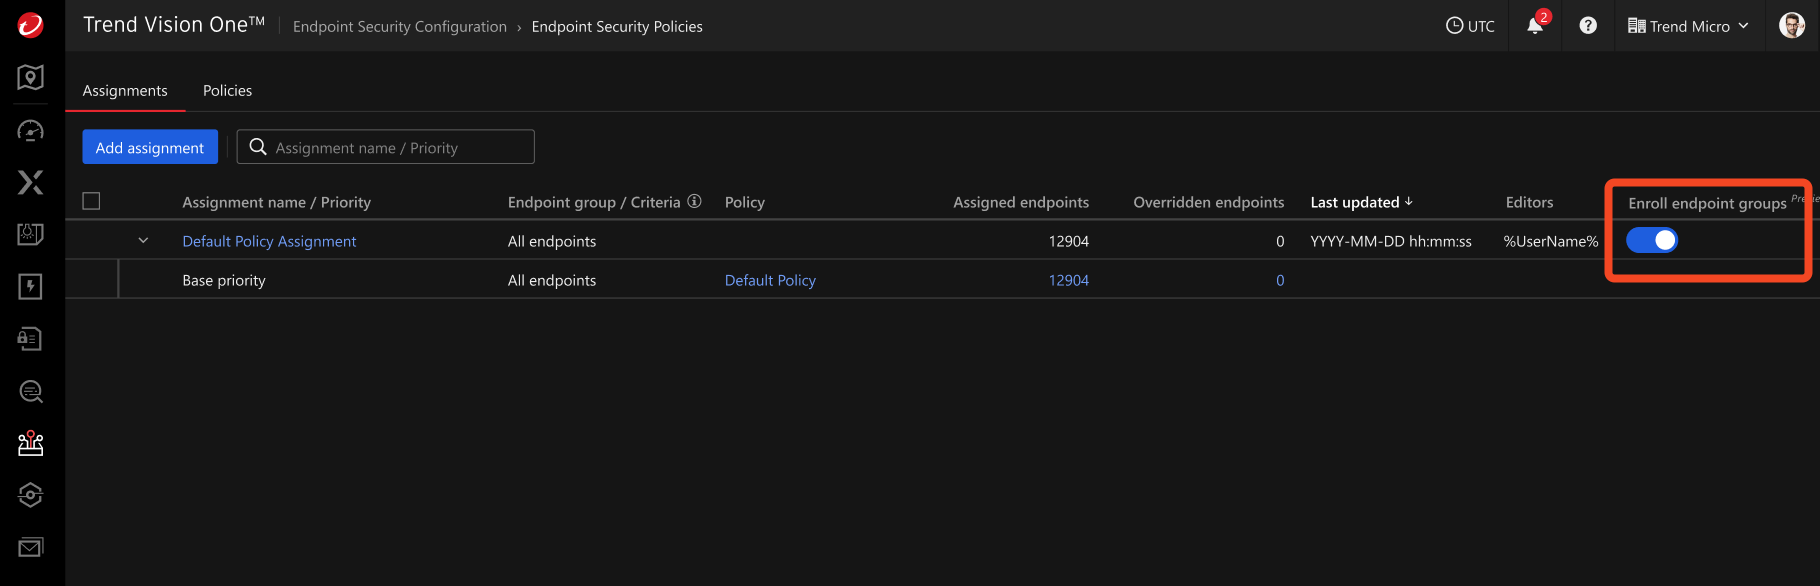Open the envelope email sidebar icon

click(31, 547)
